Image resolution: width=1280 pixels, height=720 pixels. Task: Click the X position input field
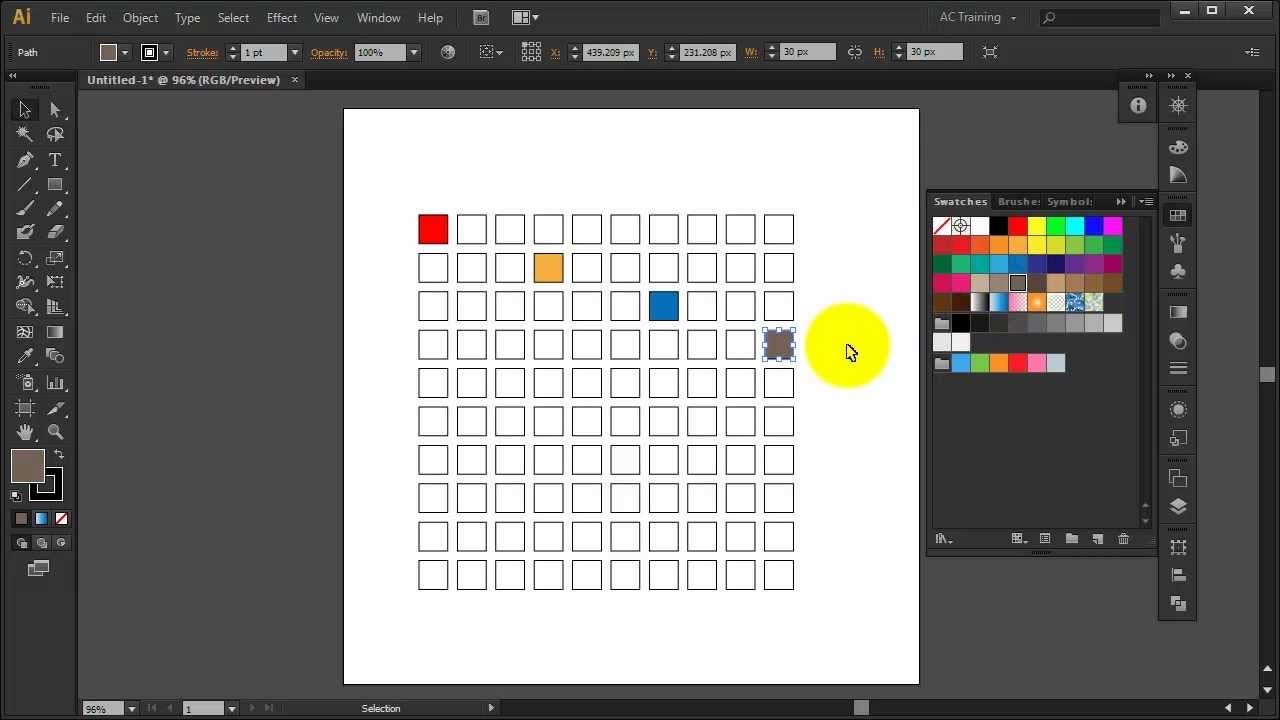tap(609, 52)
